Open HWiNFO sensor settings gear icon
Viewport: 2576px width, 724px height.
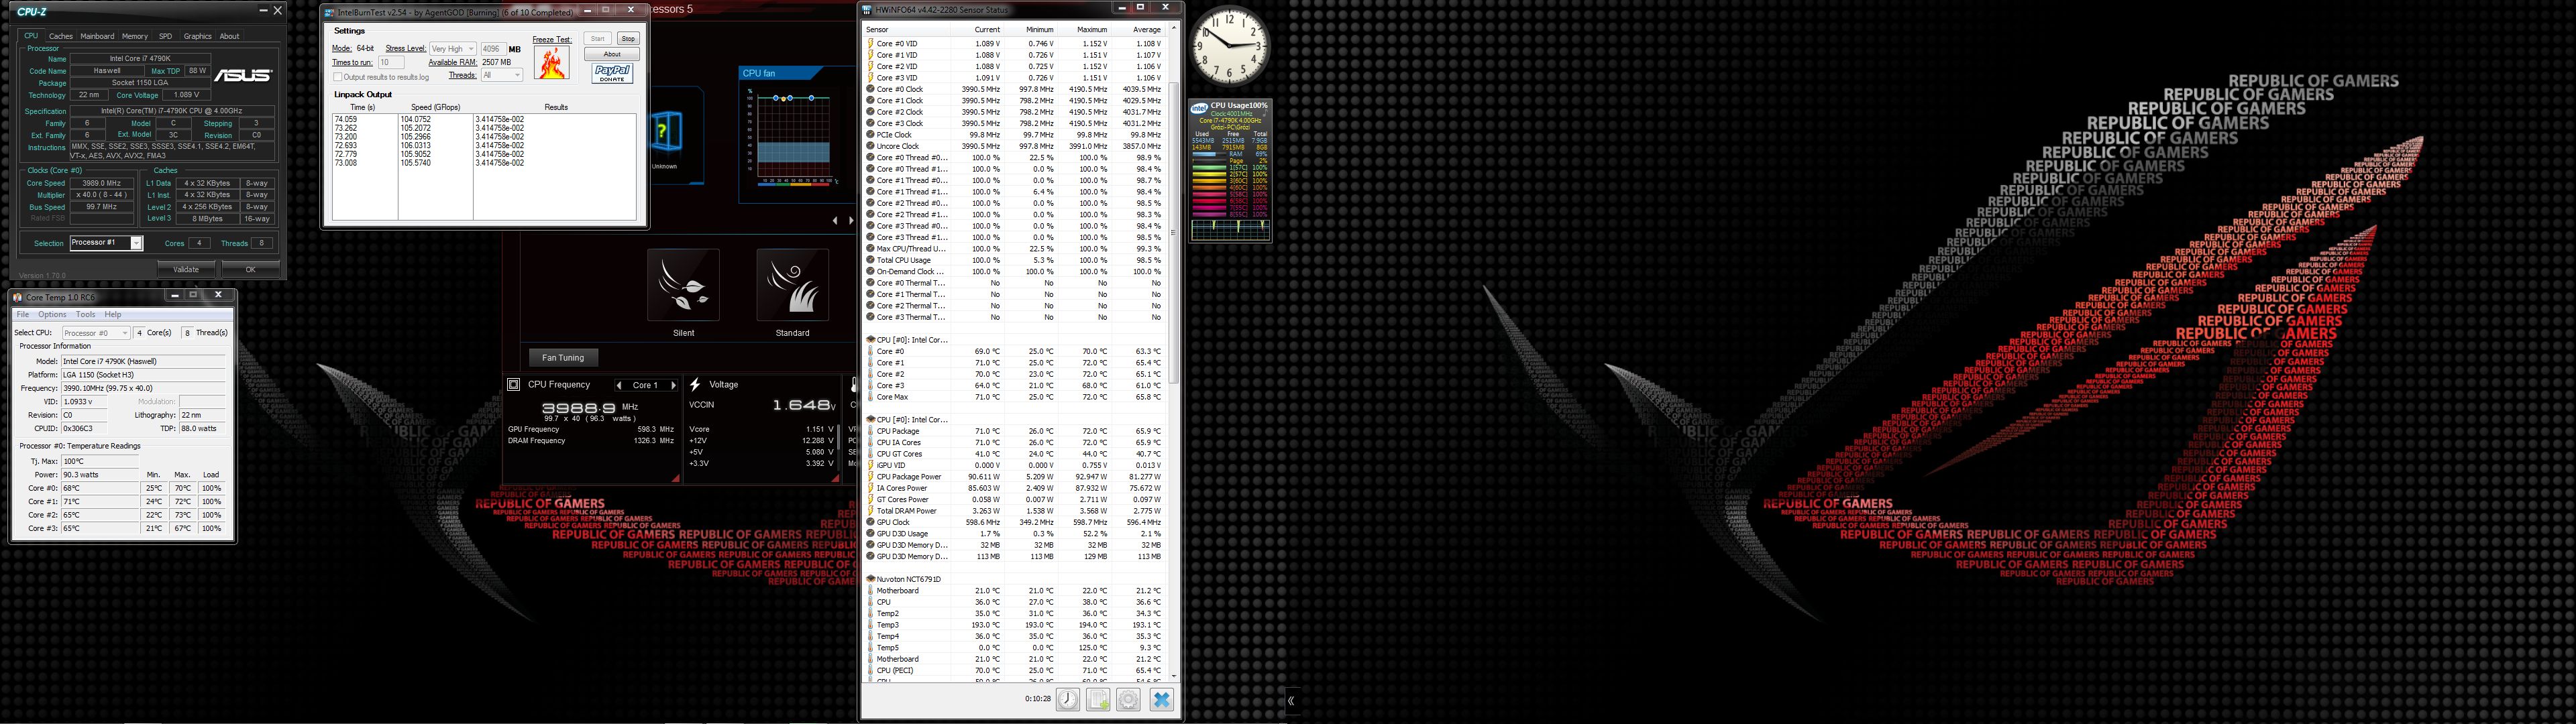pyautogui.click(x=1128, y=699)
